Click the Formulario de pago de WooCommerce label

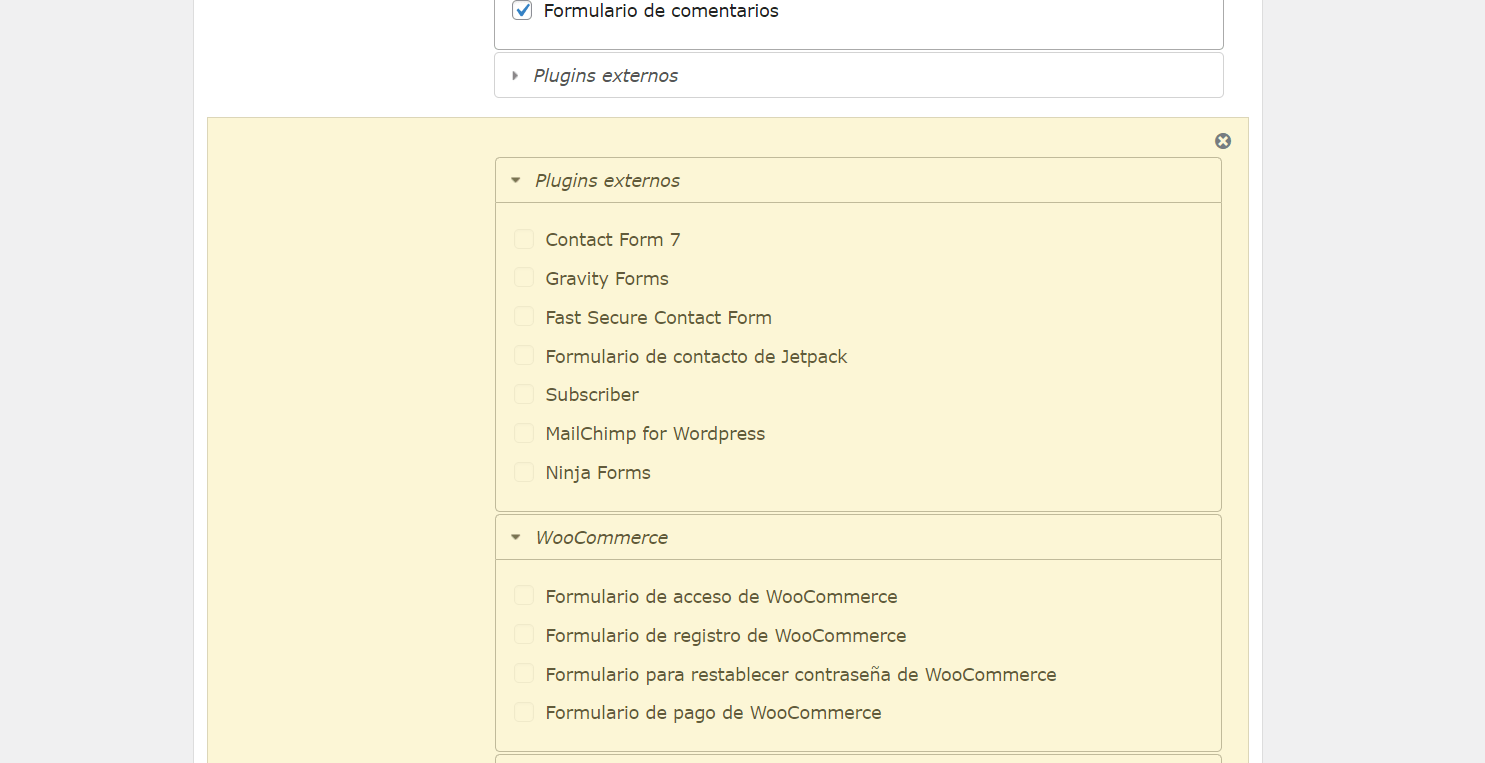pyautogui.click(x=714, y=713)
